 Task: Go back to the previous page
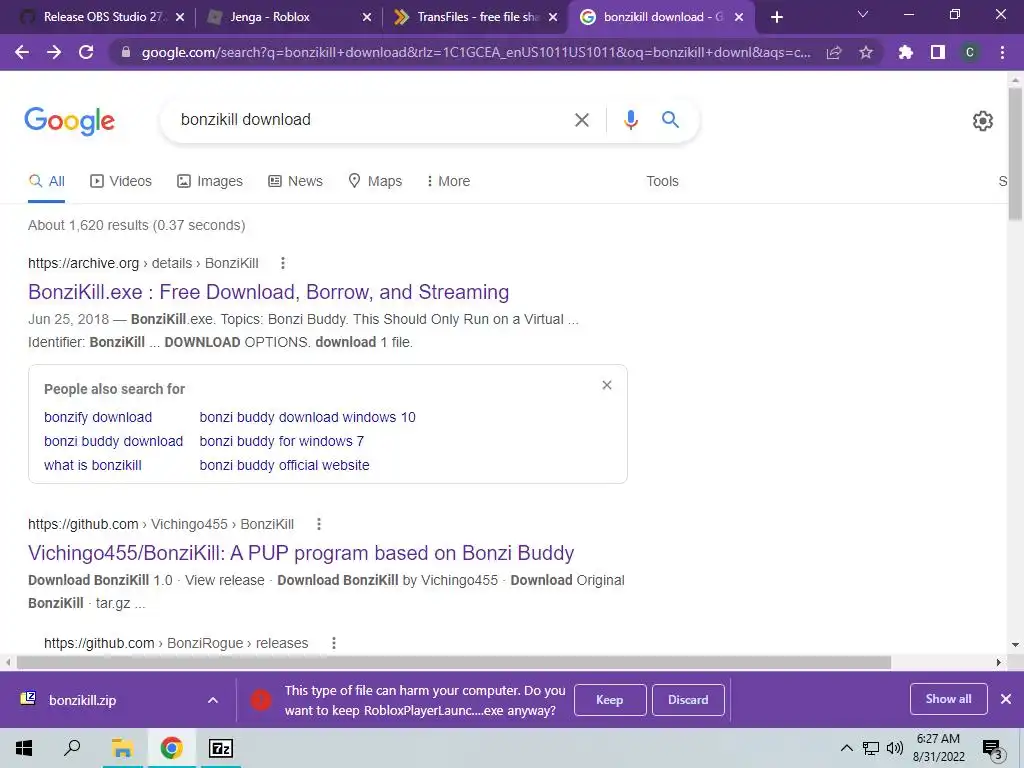point(22,52)
